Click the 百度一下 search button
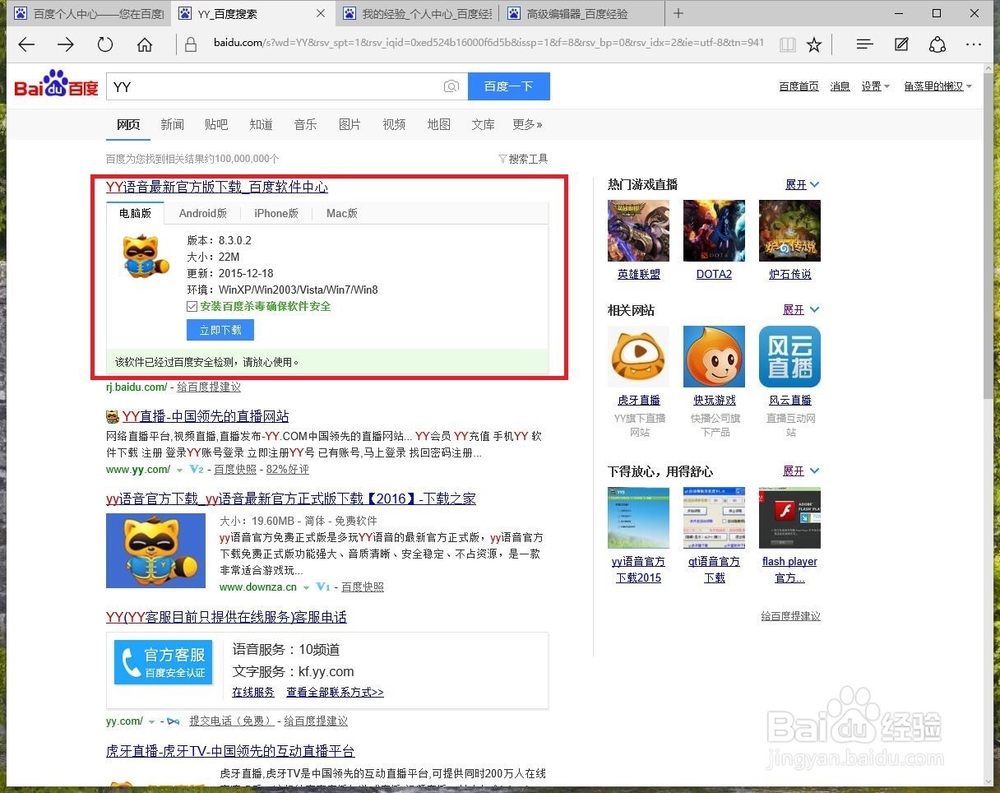This screenshot has width=1000, height=793. [x=509, y=86]
